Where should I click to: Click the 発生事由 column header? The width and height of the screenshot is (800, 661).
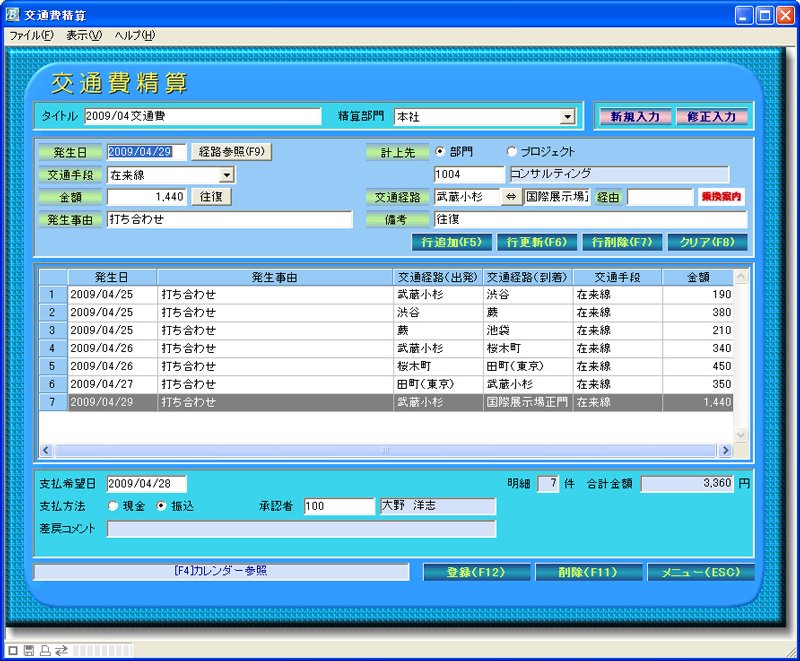coord(274,277)
